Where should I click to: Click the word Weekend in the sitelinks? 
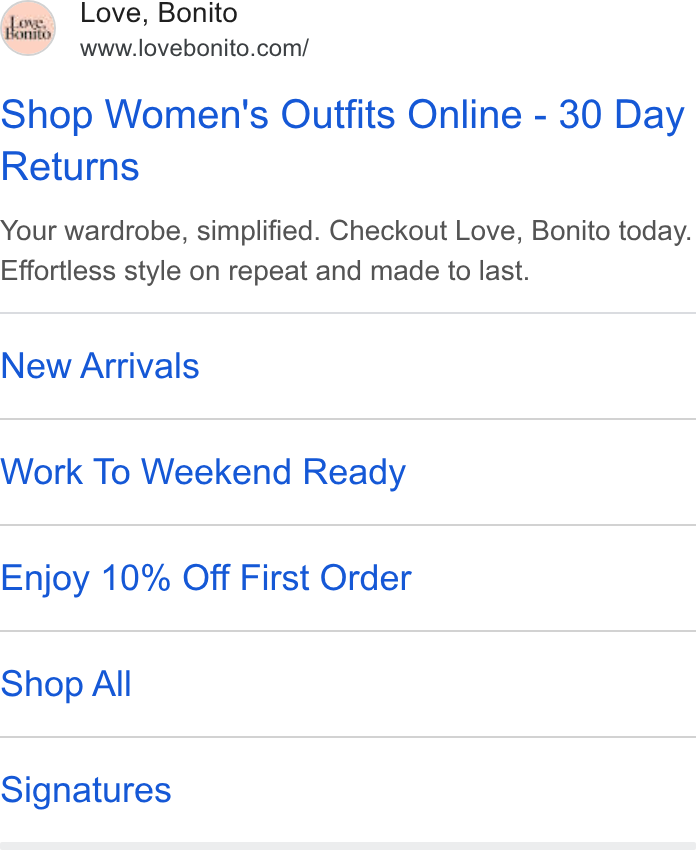(x=216, y=472)
